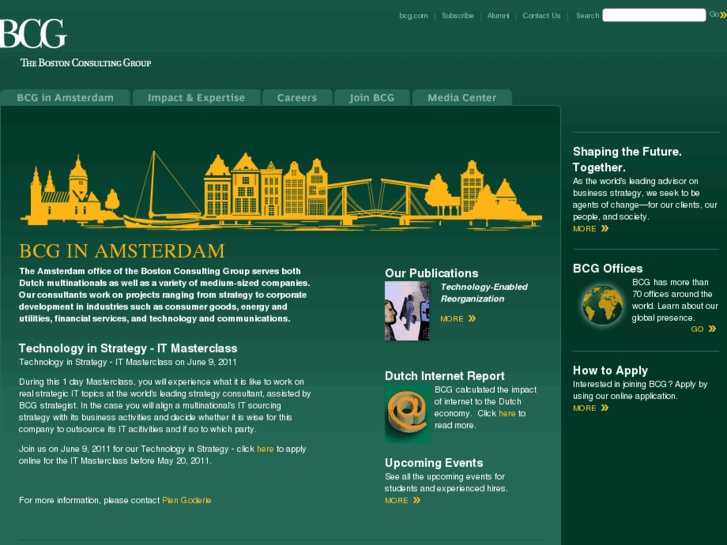Click 'Technology in Strategy - IT Masterclass' heading
This screenshot has width=727, height=545.
coord(128,348)
